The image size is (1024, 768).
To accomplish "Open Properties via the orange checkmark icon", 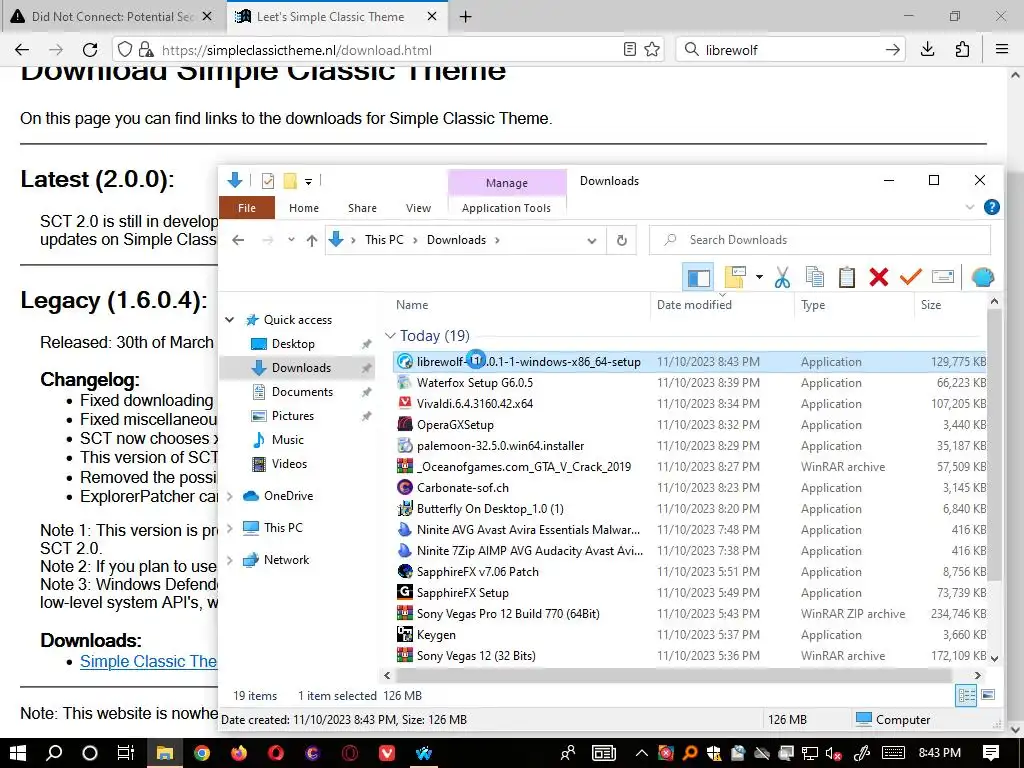I will tap(910, 278).
